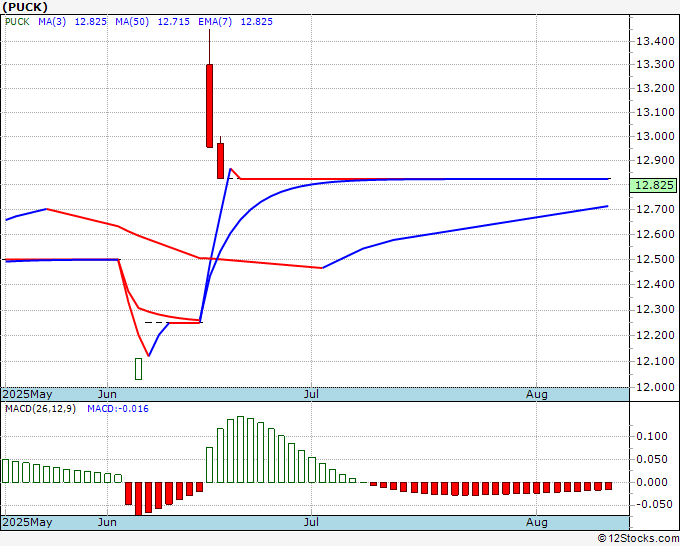Click the 0.100 MACD axis label
Screen dimensions: 680x546
pos(652,436)
